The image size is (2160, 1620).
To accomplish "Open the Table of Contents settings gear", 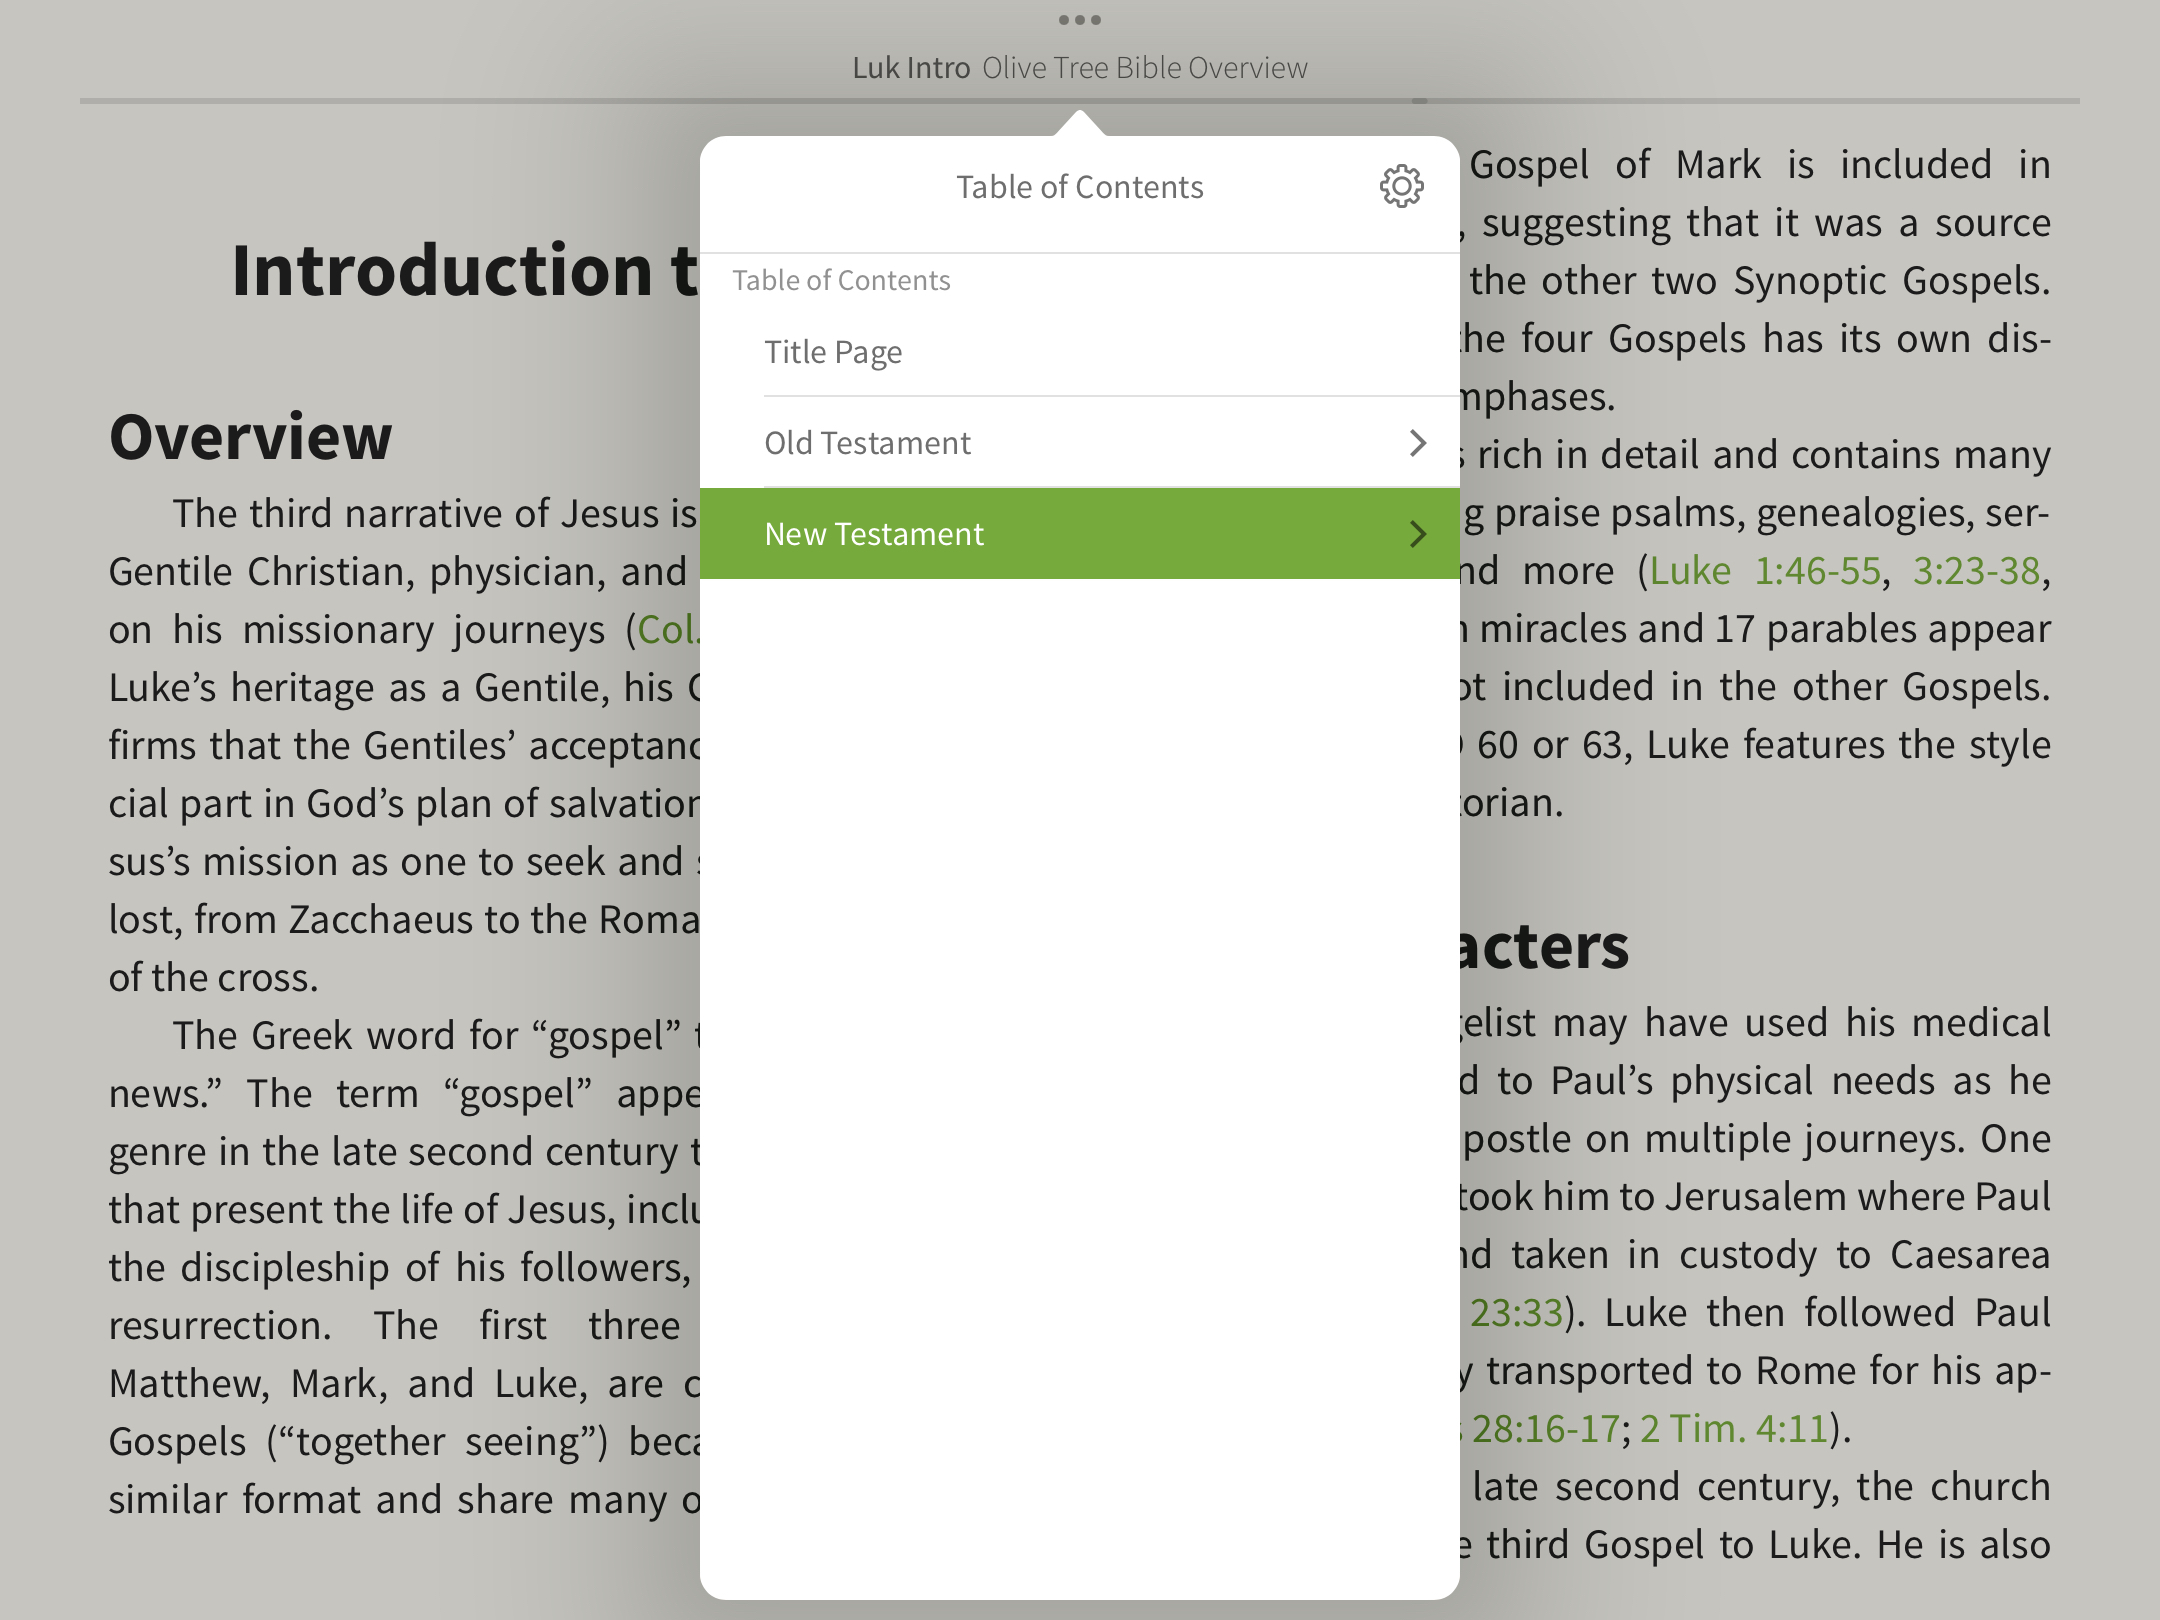I will (x=1401, y=186).
